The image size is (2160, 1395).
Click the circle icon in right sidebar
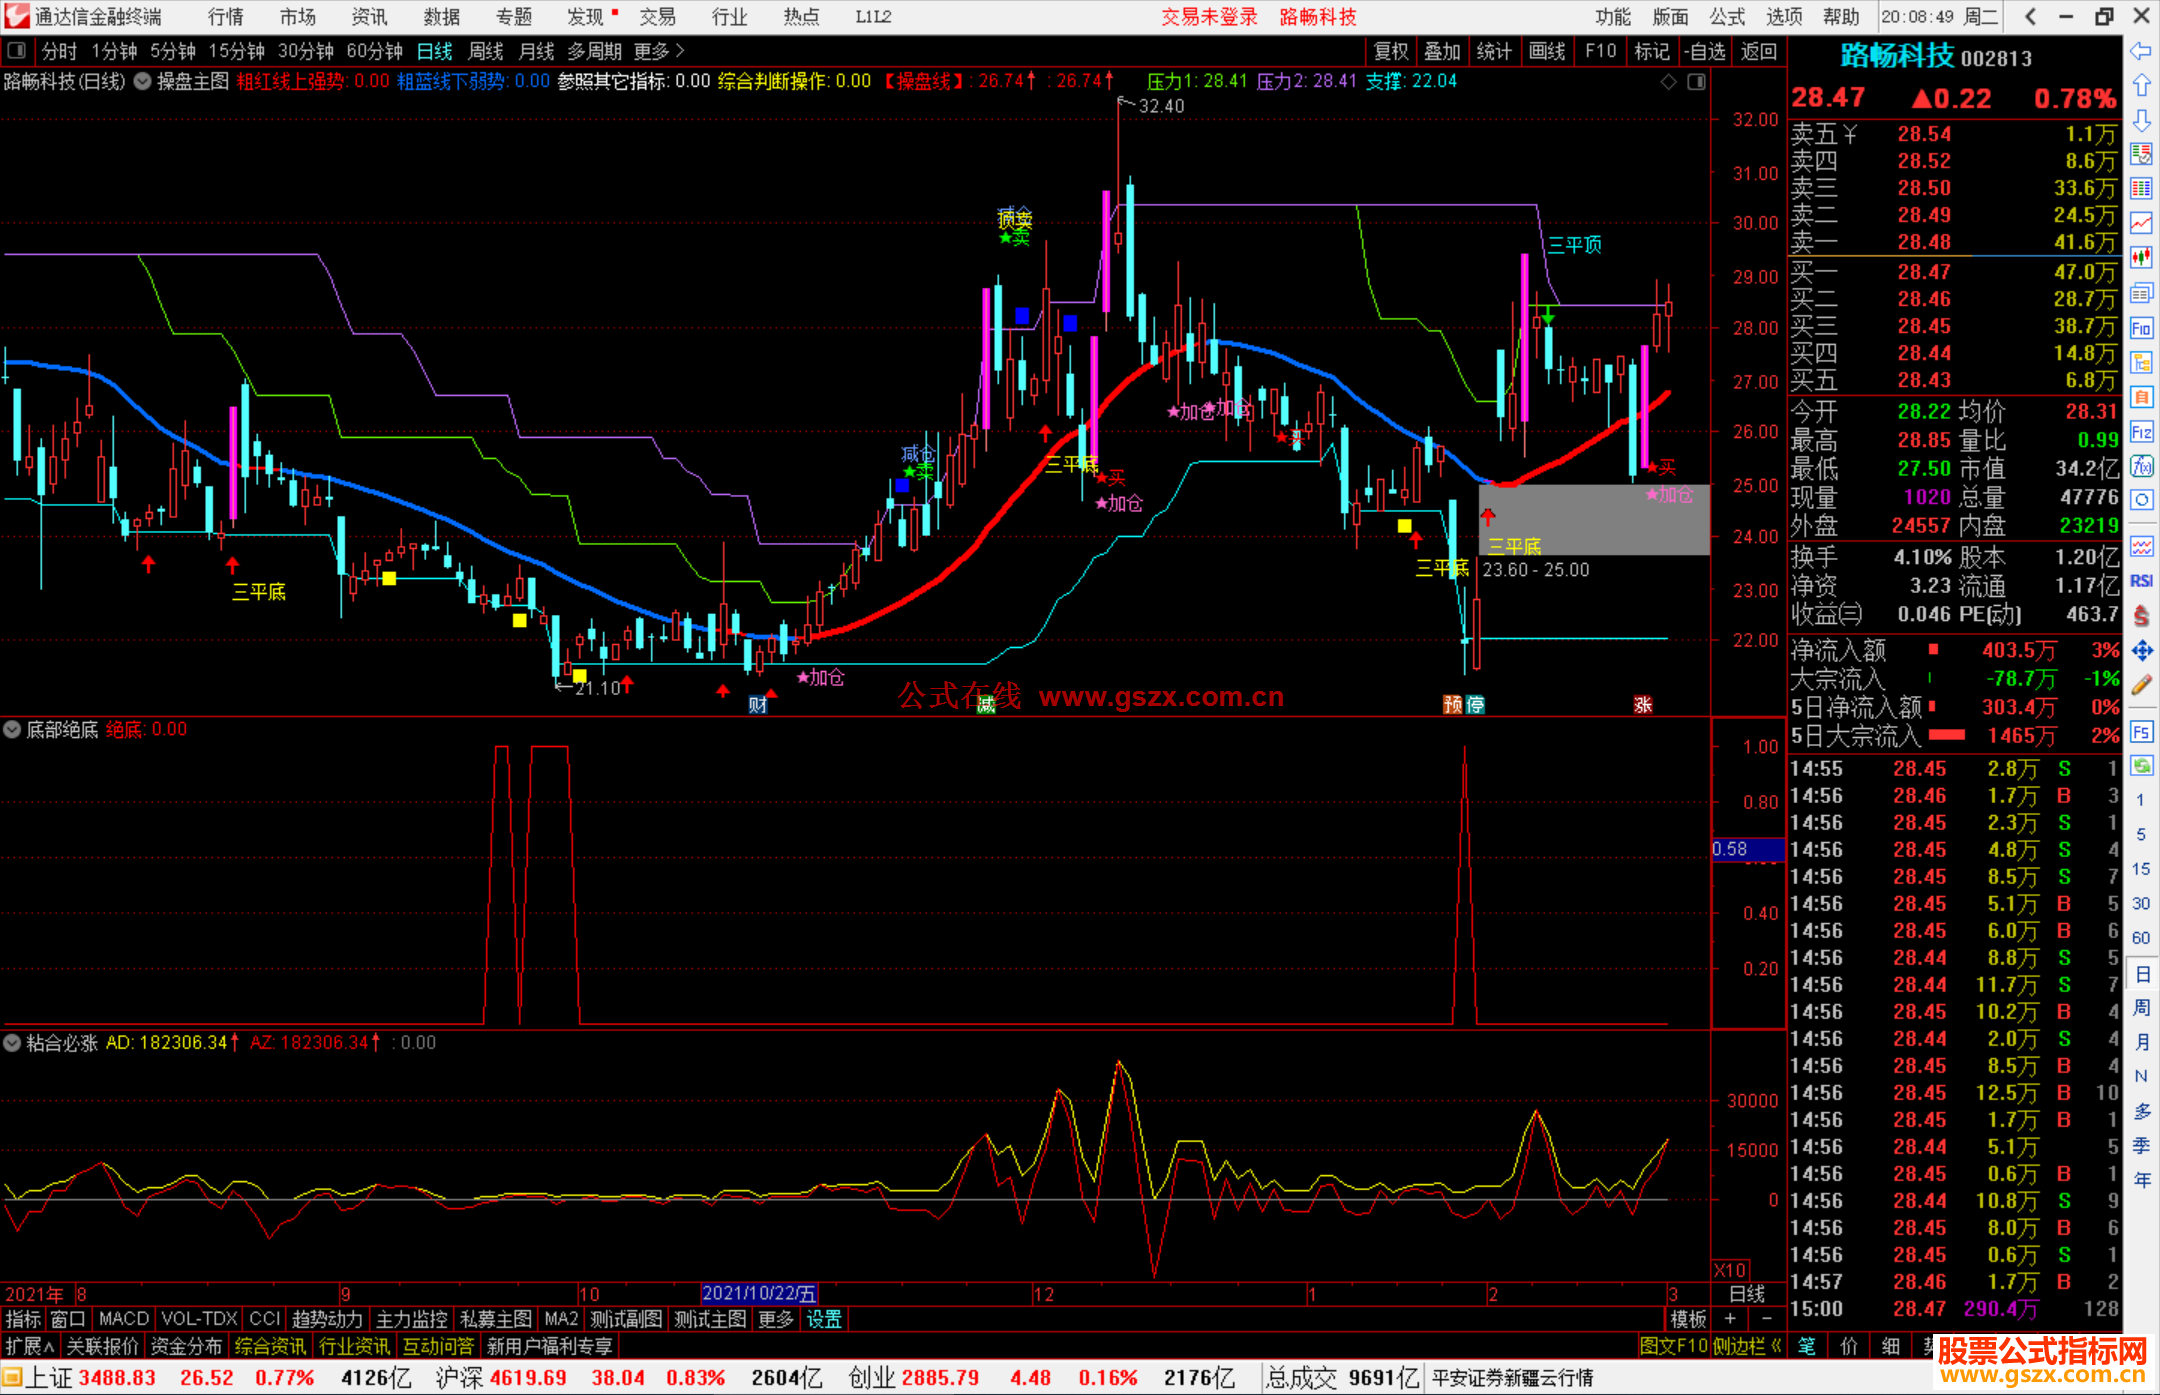pyautogui.click(x=2141, y=500)
